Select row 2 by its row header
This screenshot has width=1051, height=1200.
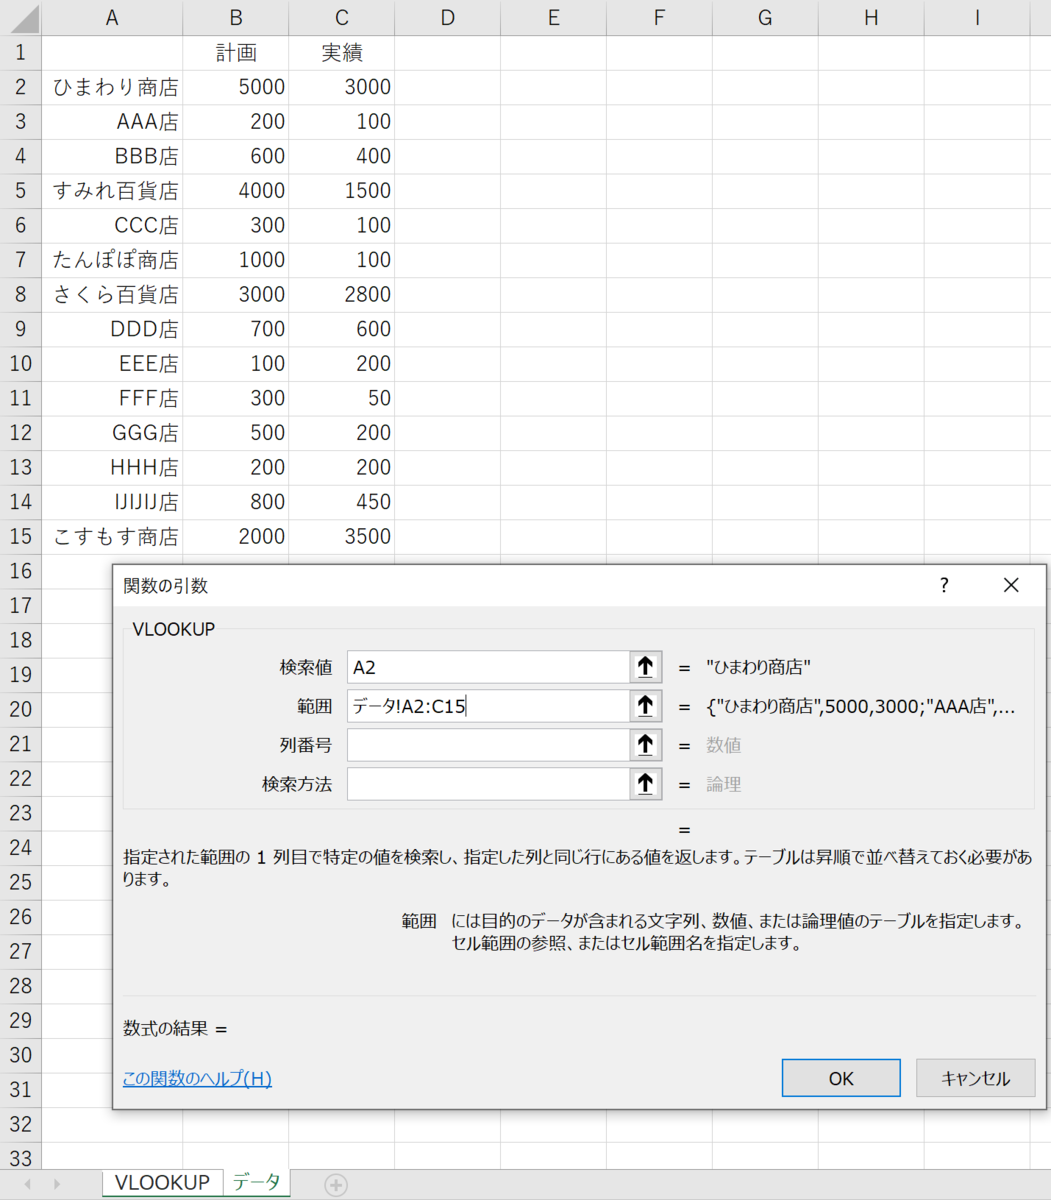point(19,86)
